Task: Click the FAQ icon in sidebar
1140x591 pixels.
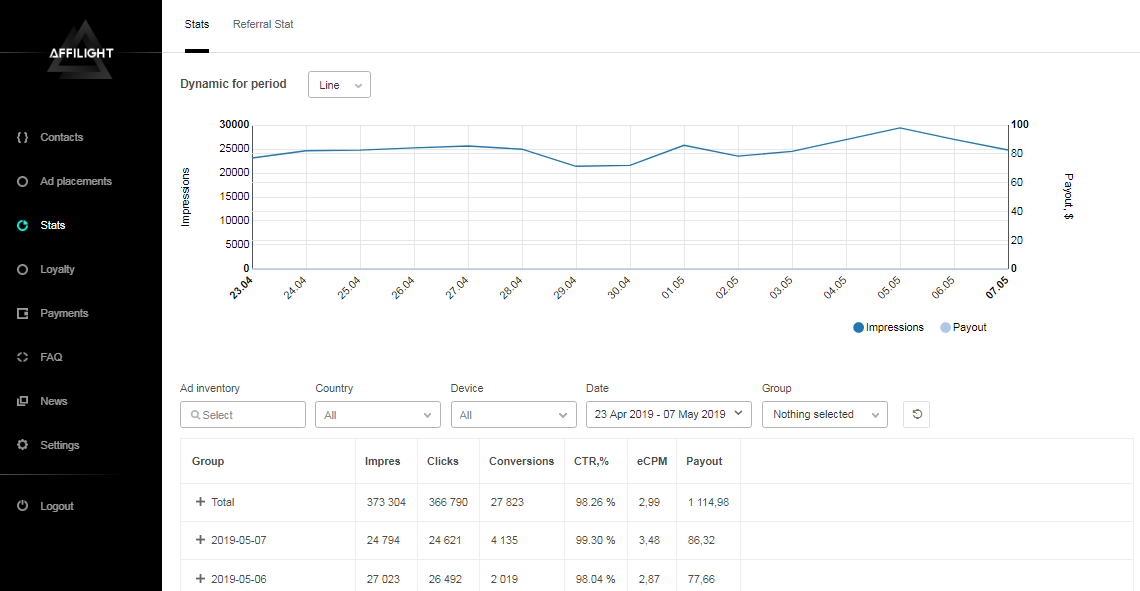Action: [22, 357]
